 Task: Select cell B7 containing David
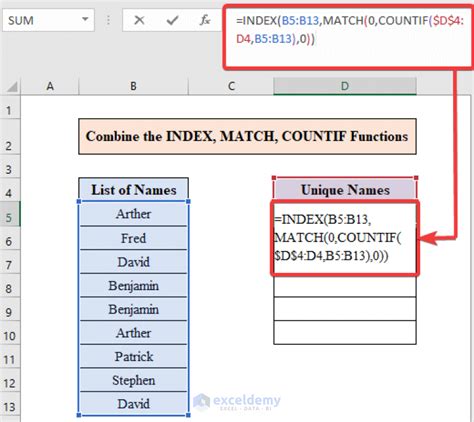[x=134, y=262]
